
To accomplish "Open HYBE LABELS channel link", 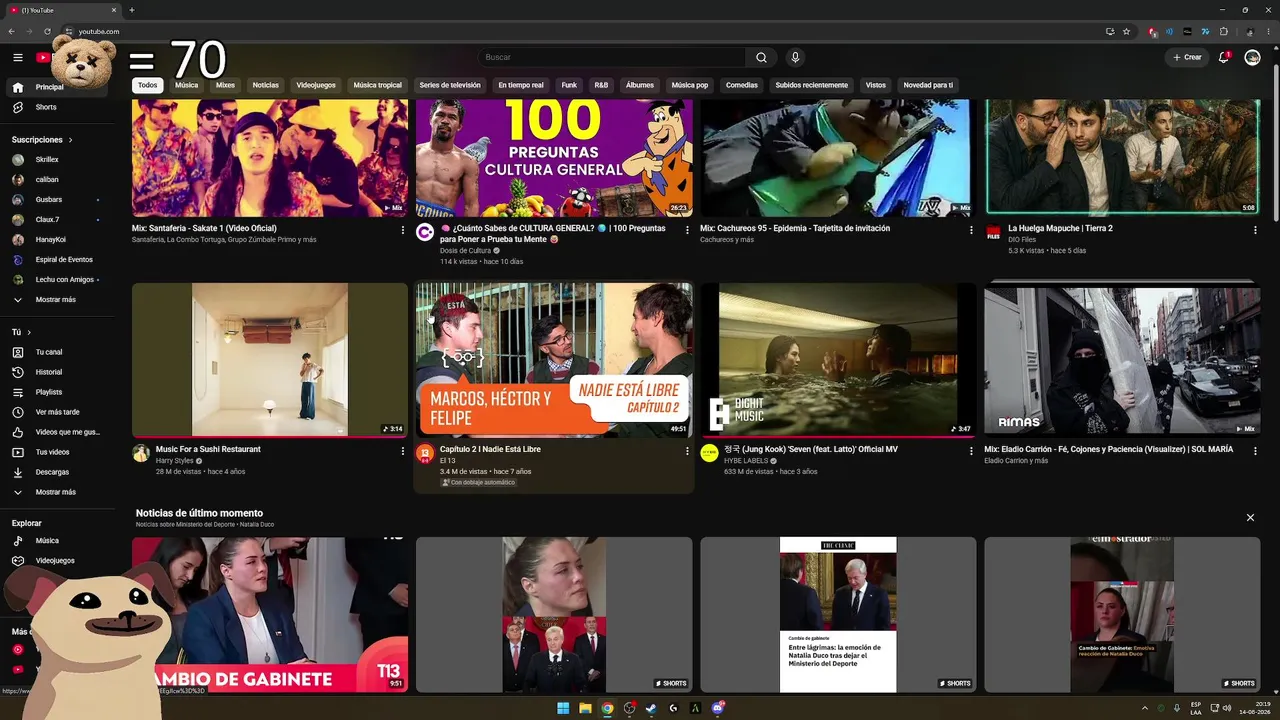I will tap(746, 461).
